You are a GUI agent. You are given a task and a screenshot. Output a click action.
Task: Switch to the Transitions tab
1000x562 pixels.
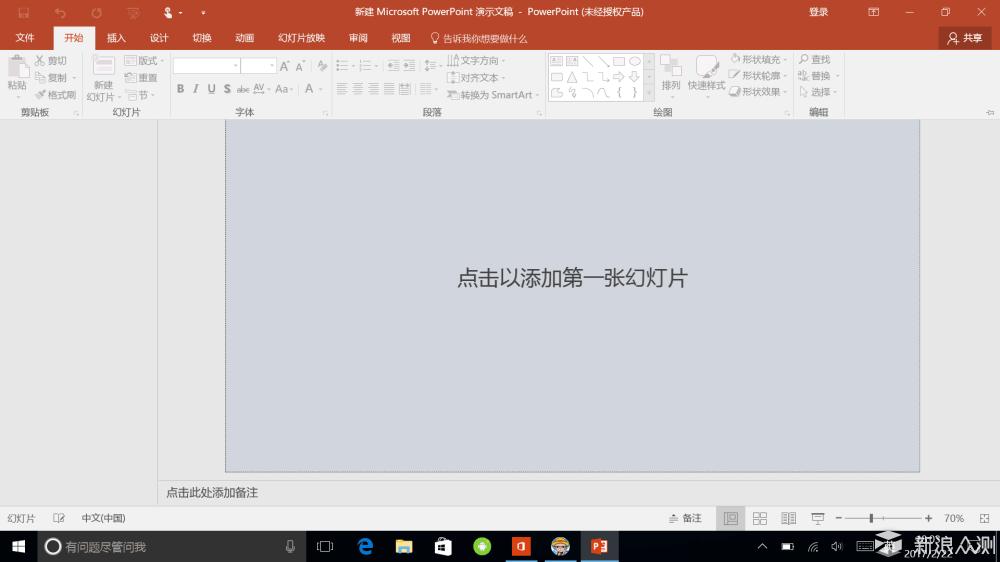[202, 38]
